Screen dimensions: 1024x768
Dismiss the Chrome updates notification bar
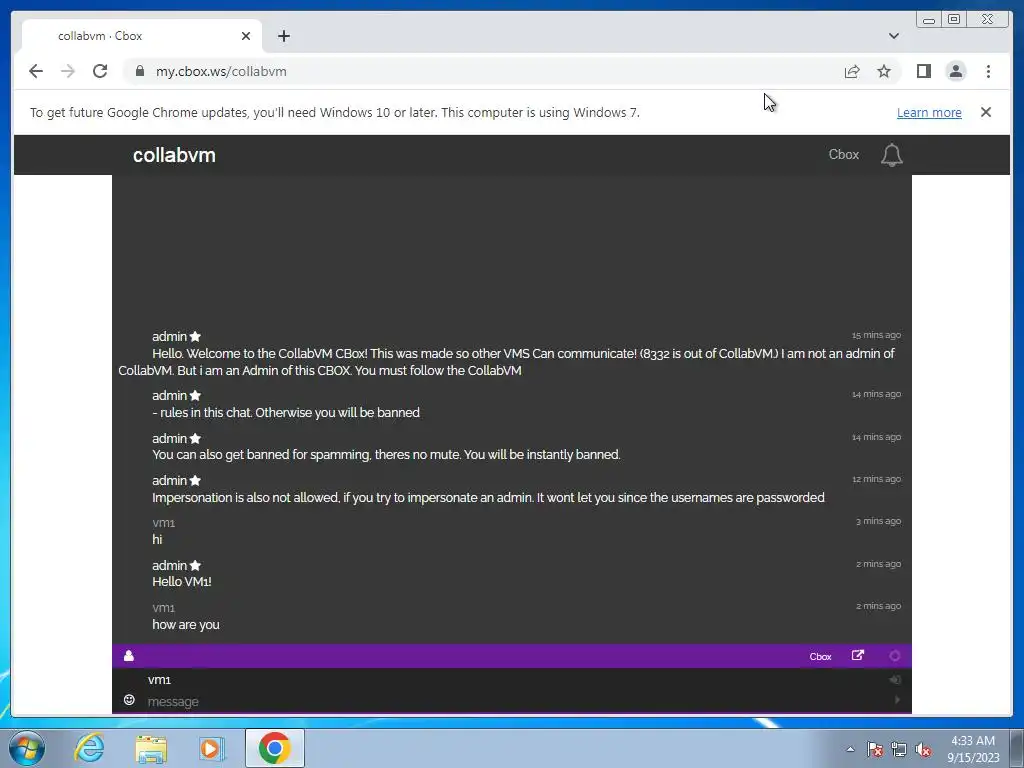(986, 112)
